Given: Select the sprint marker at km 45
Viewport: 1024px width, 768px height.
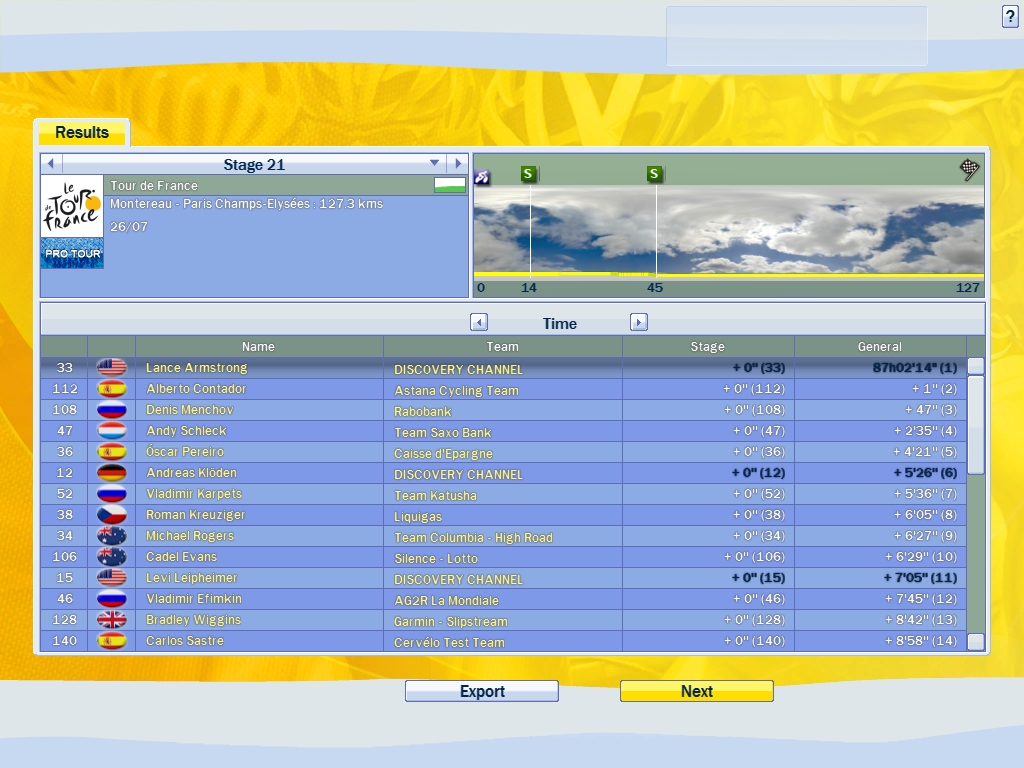Looking at the screenshot, I should click(654, 175).
